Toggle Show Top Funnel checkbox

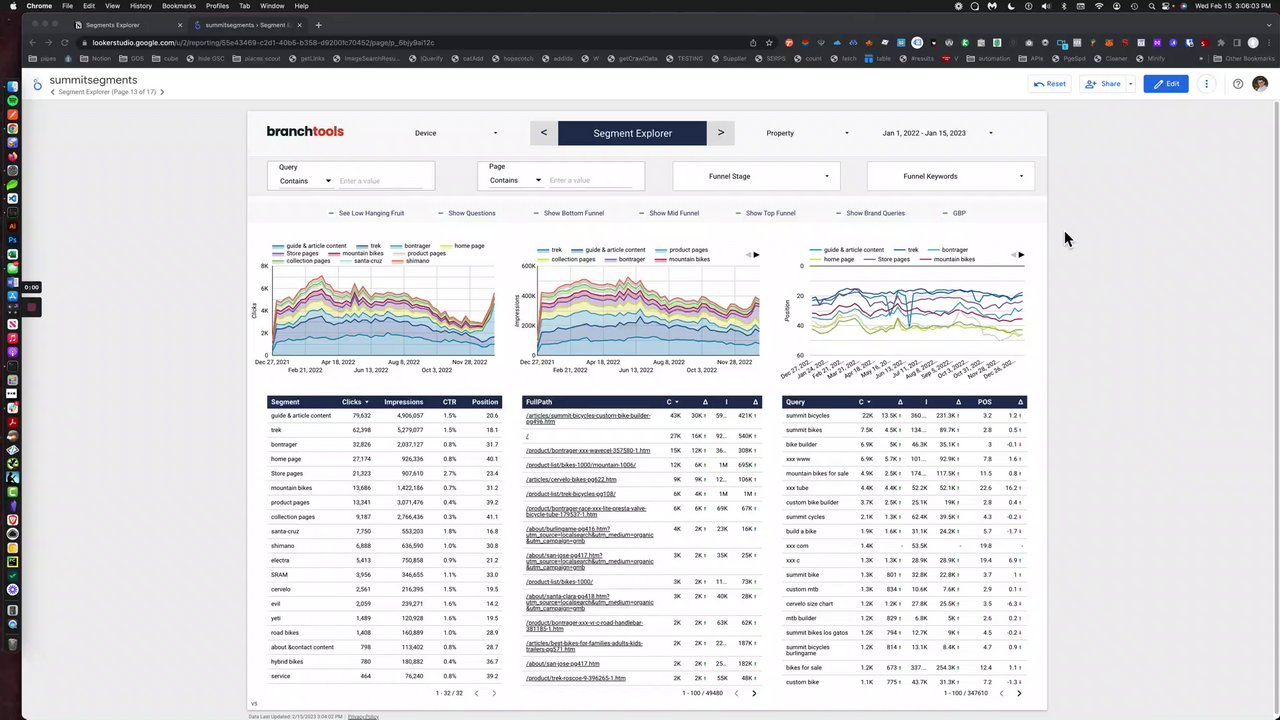coord(739,213)
